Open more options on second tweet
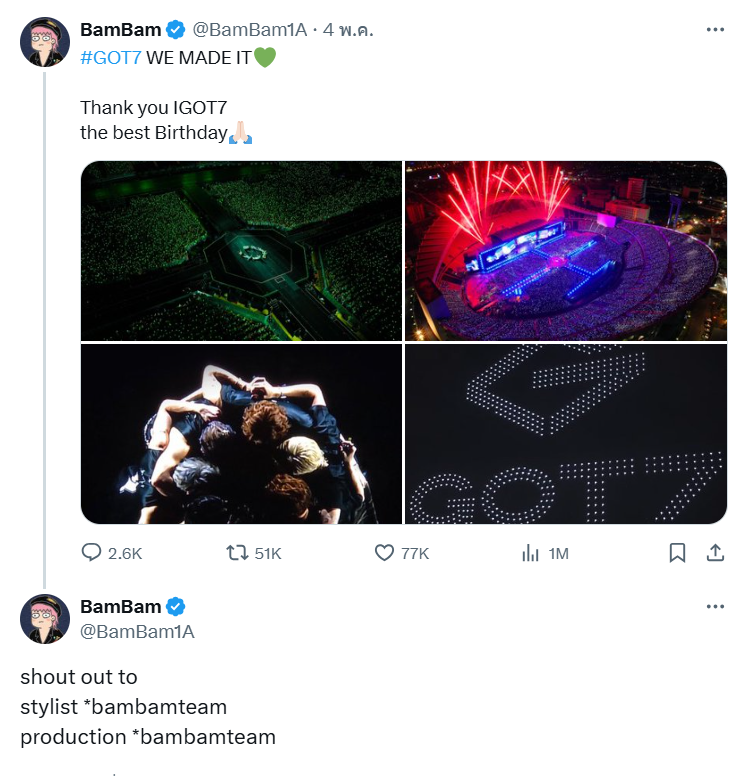Viewport: 743px width, 776px height. pos(715,606)
